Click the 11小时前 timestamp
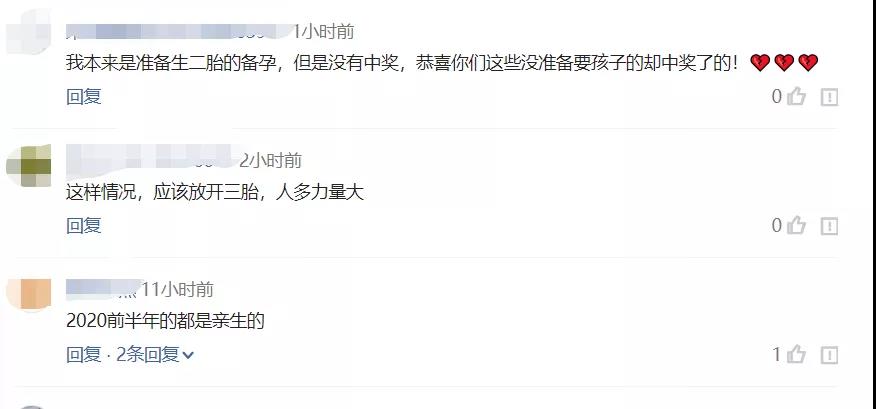This screenshot has height=409, width=876. tap(177, 289)
